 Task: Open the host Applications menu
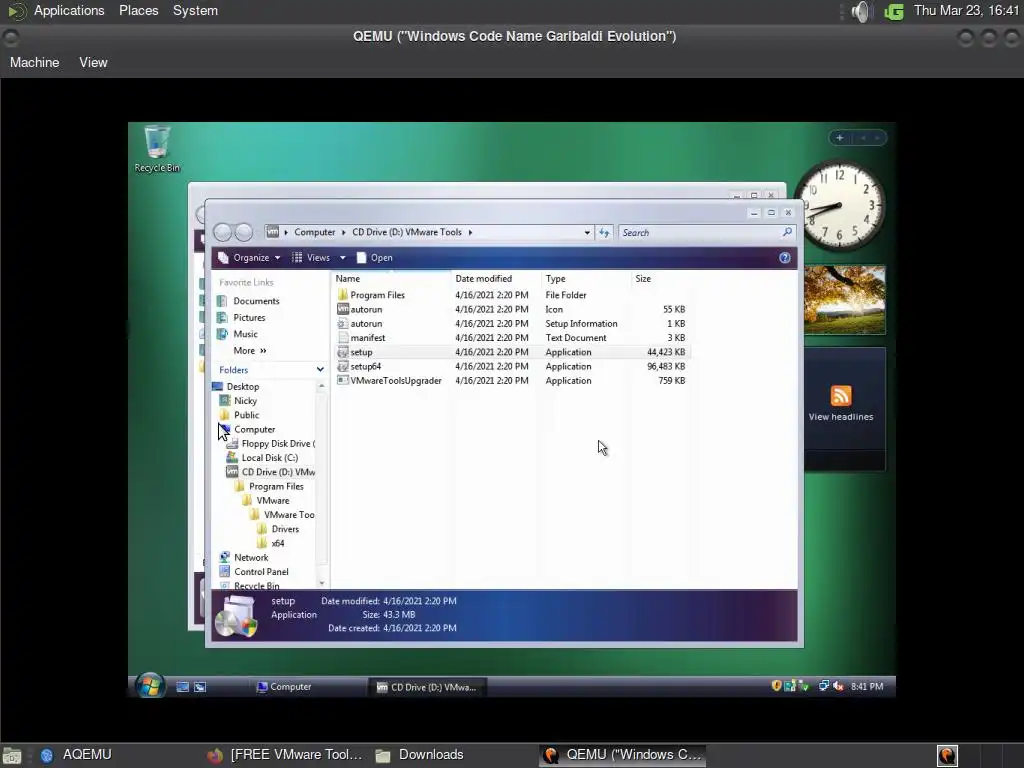click(69, 11)
